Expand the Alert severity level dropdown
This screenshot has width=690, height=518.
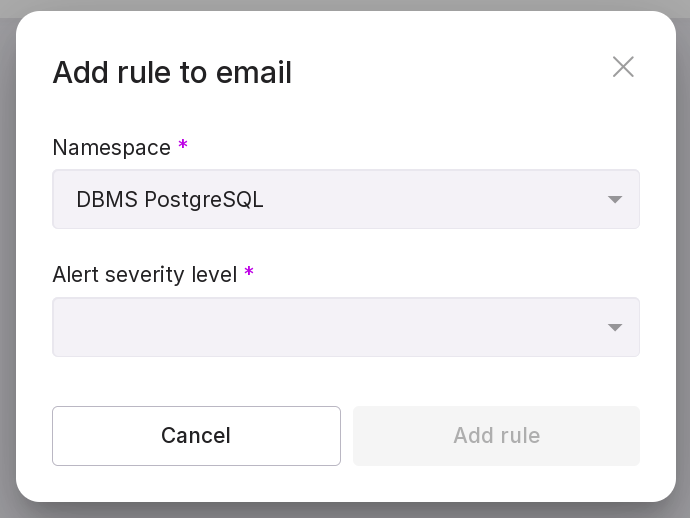pyautogui.click(x=345, y=327)
